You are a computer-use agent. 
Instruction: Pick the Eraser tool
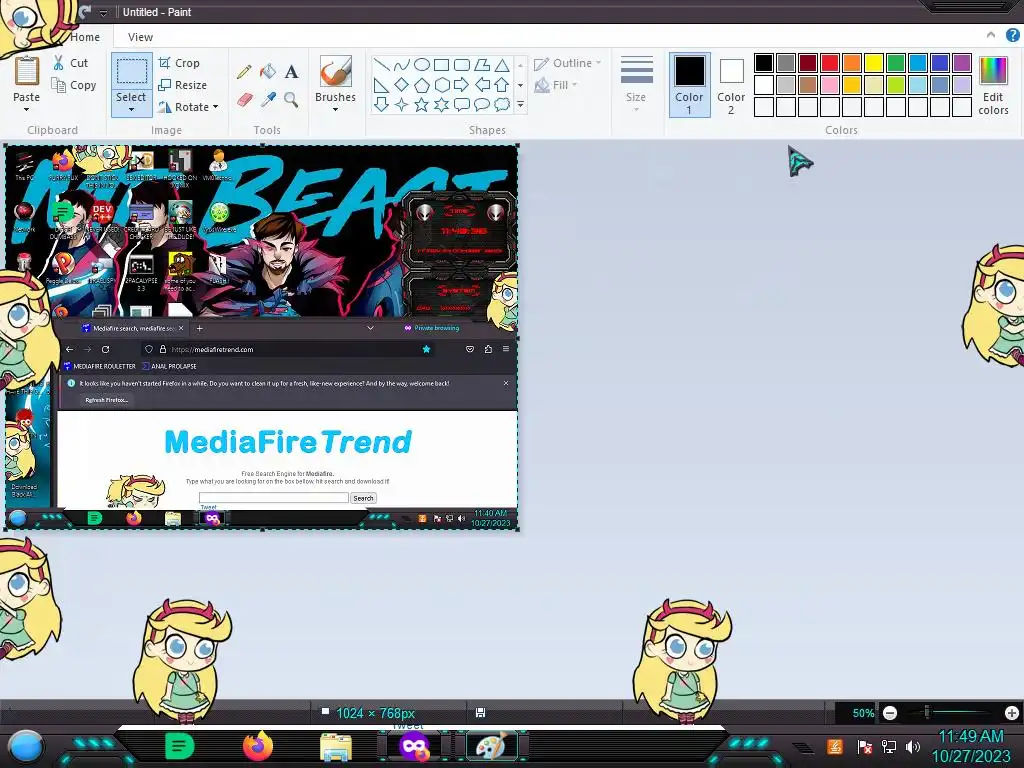point(244,99)
